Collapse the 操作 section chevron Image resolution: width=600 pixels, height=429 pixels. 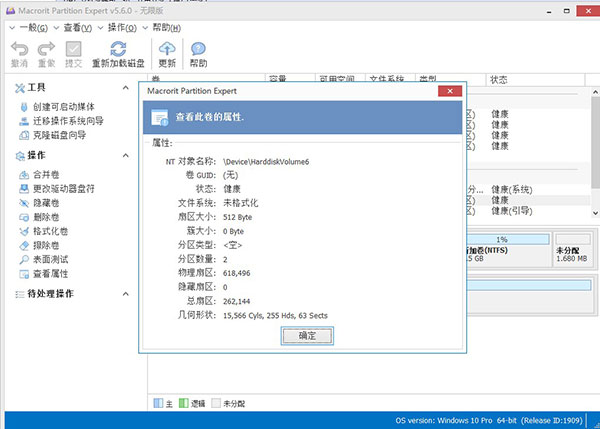tap(126, 155)
